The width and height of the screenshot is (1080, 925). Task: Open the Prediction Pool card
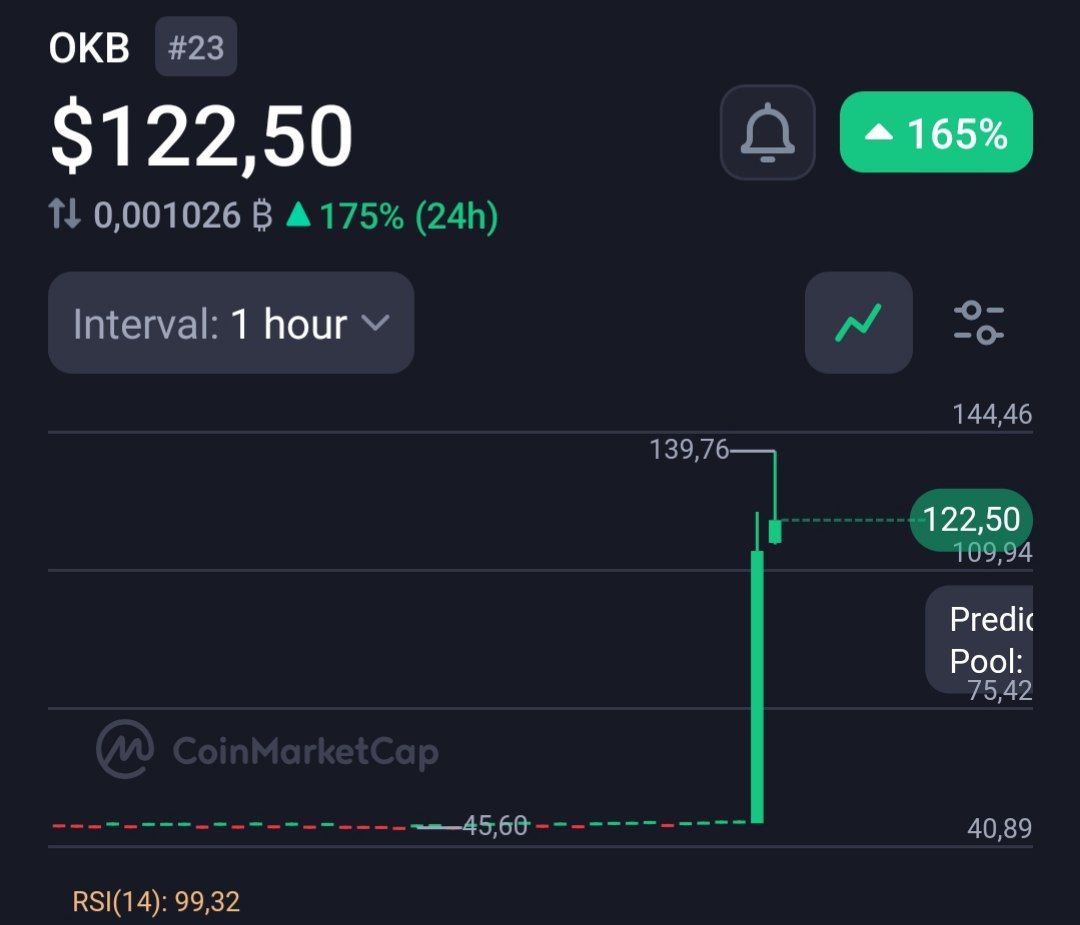[x=979, y=639]
